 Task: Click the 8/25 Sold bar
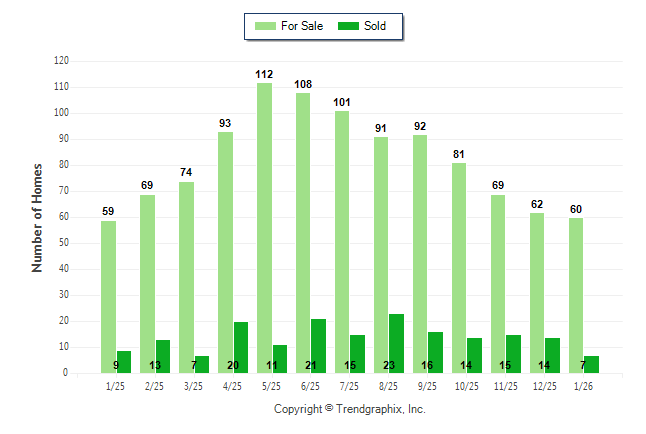(397, 344)
